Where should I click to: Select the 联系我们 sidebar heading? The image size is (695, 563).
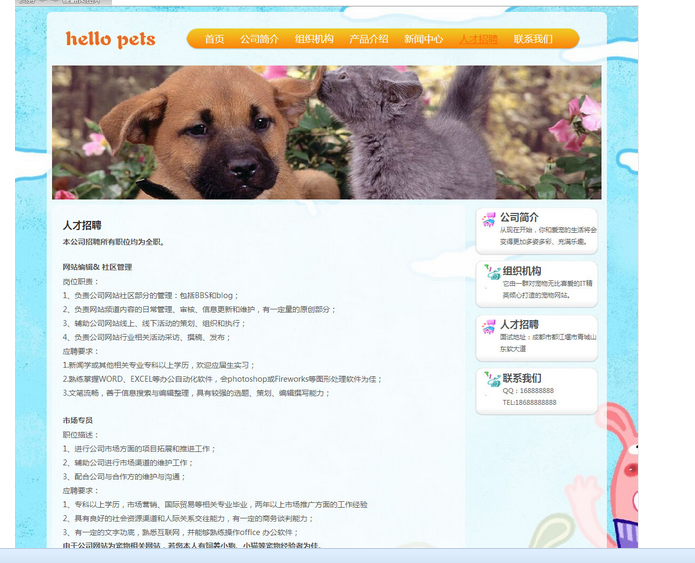click(x=521, y=378)
